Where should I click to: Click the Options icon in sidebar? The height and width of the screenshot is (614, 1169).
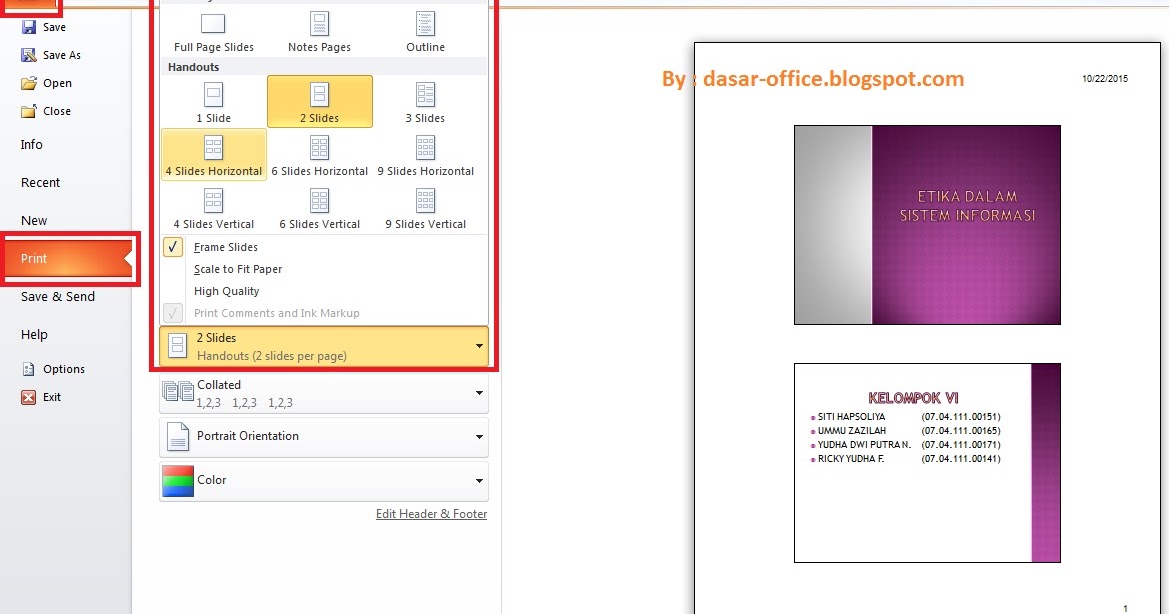click(x=28, y=369)
